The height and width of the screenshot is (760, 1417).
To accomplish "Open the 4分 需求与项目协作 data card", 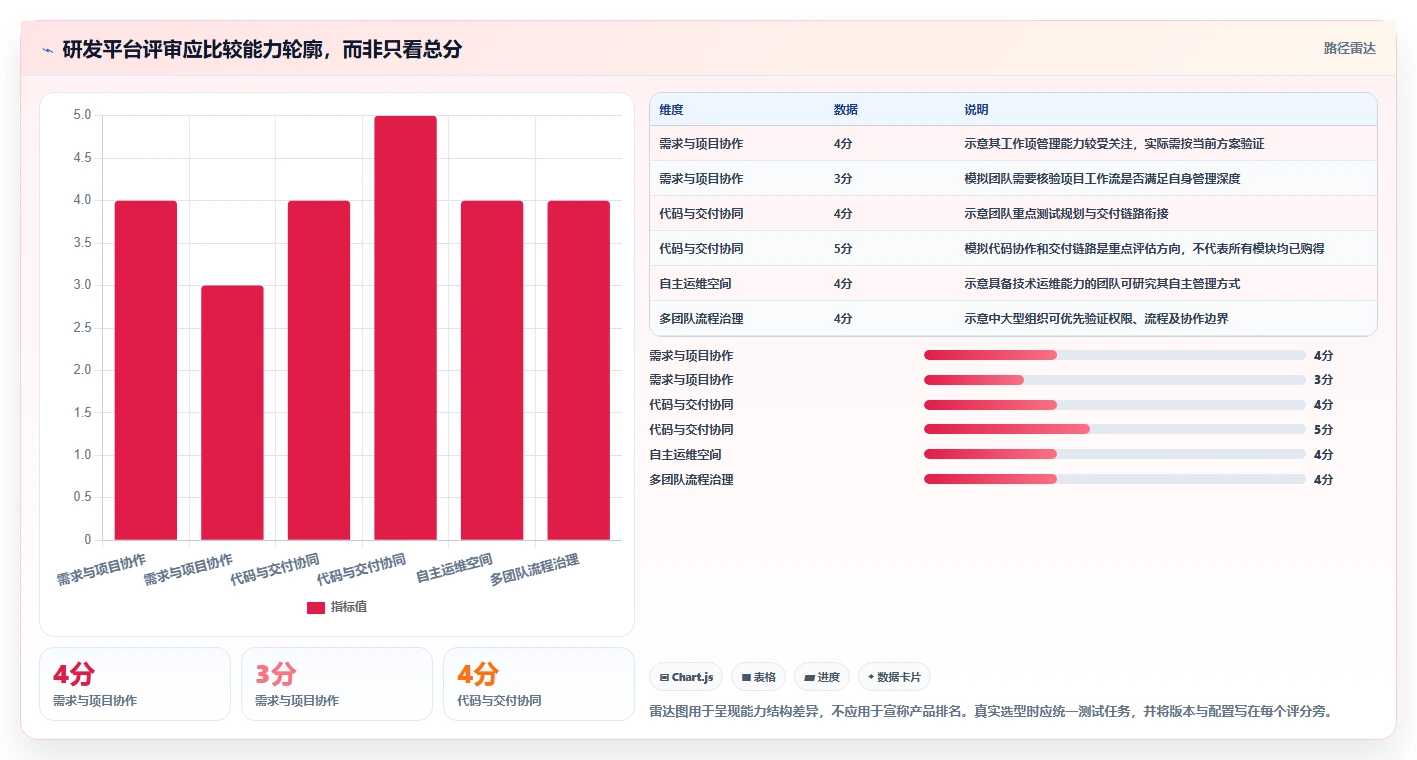I will (x=135, y=684).
